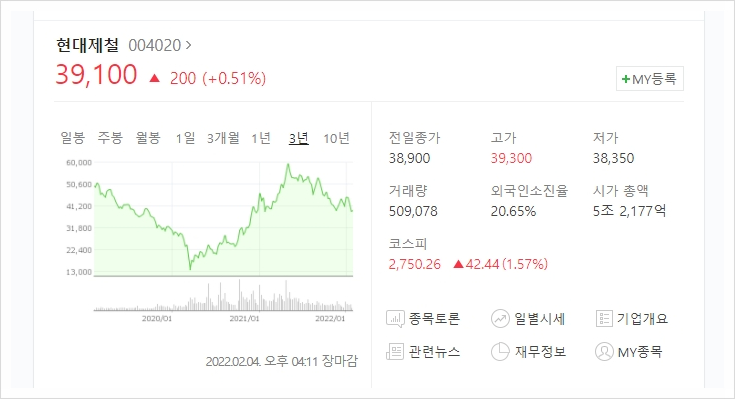Open the 재무정보 financial info icon
Screen dimensions: 735x399
[x=500, y=351]
